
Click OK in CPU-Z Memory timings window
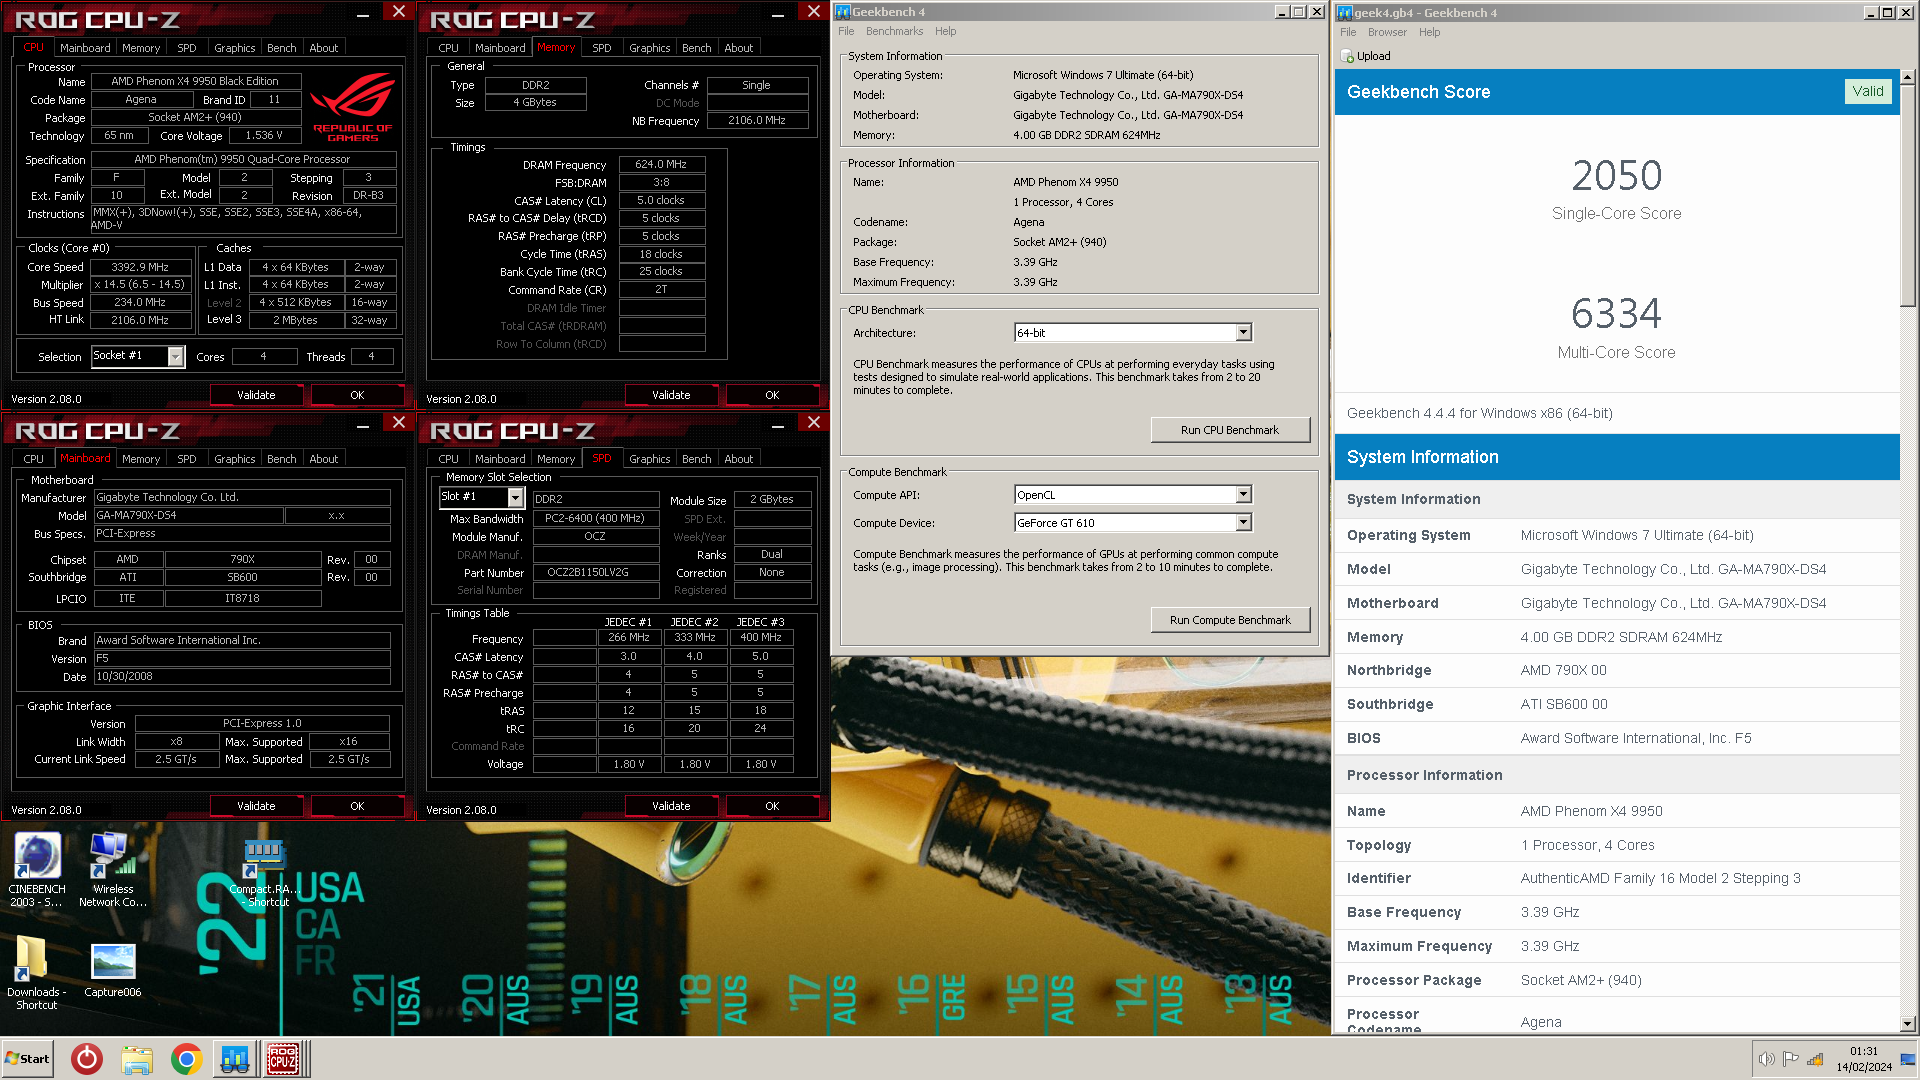(772, 395)
